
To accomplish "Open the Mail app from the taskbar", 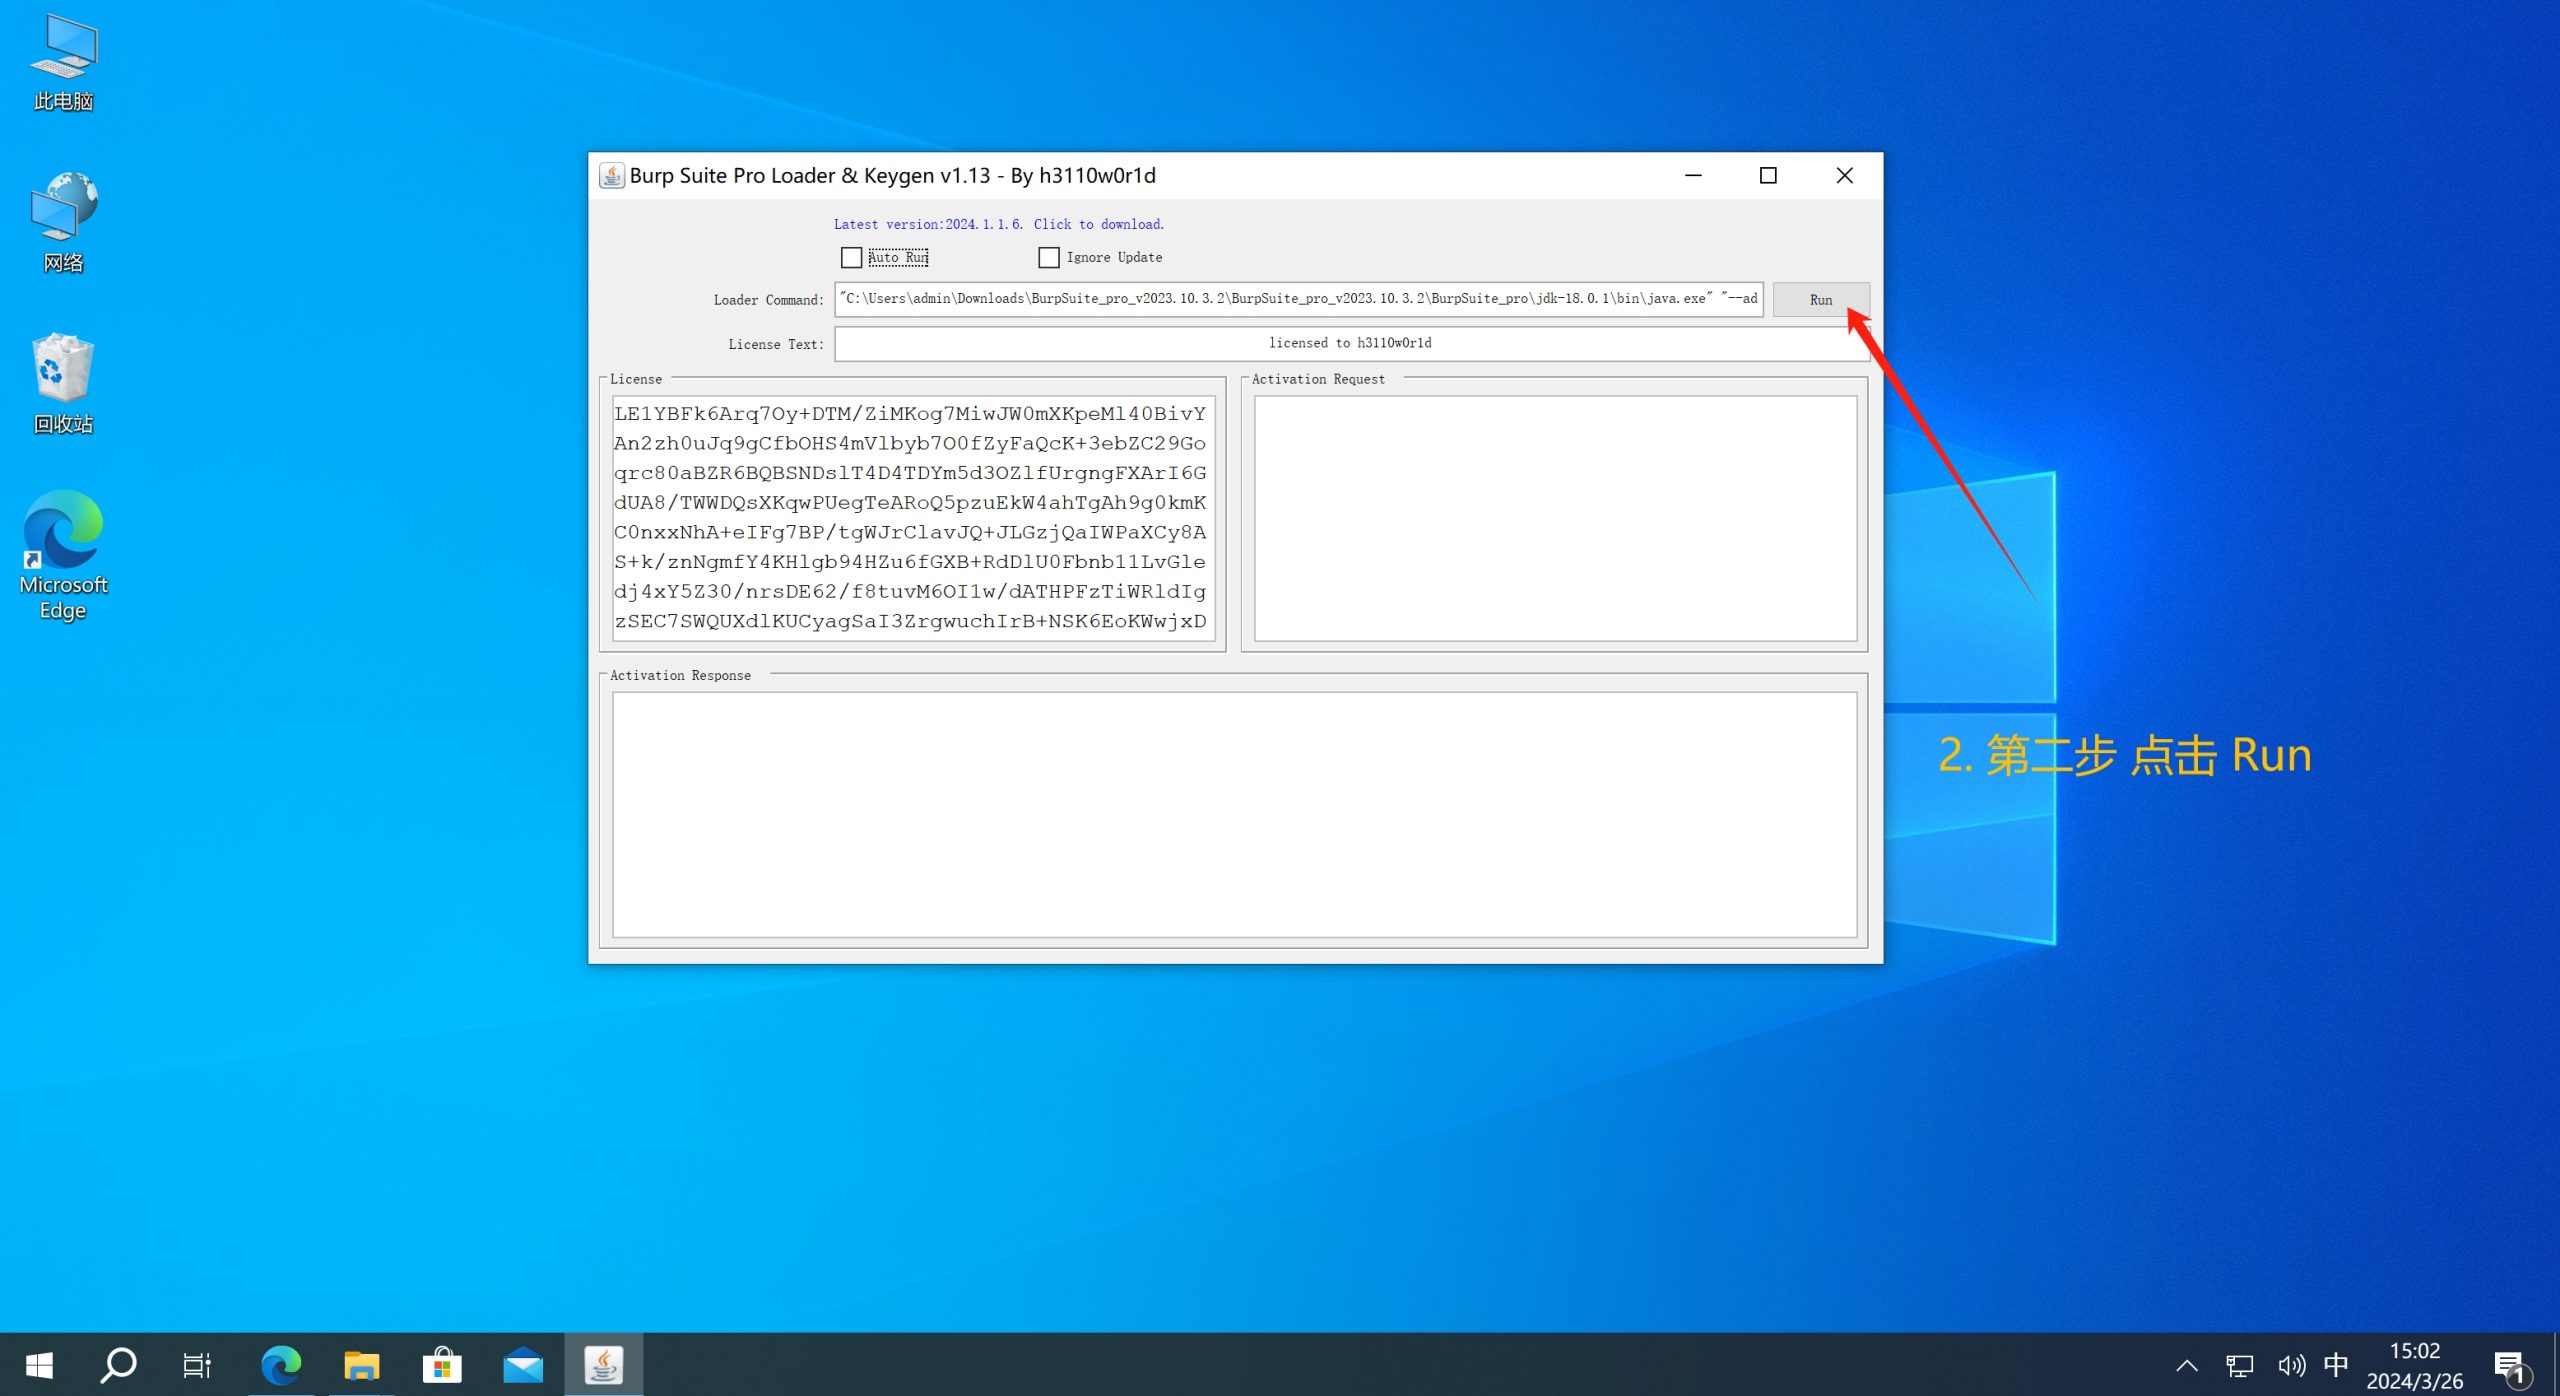I will click(523, 1365).
